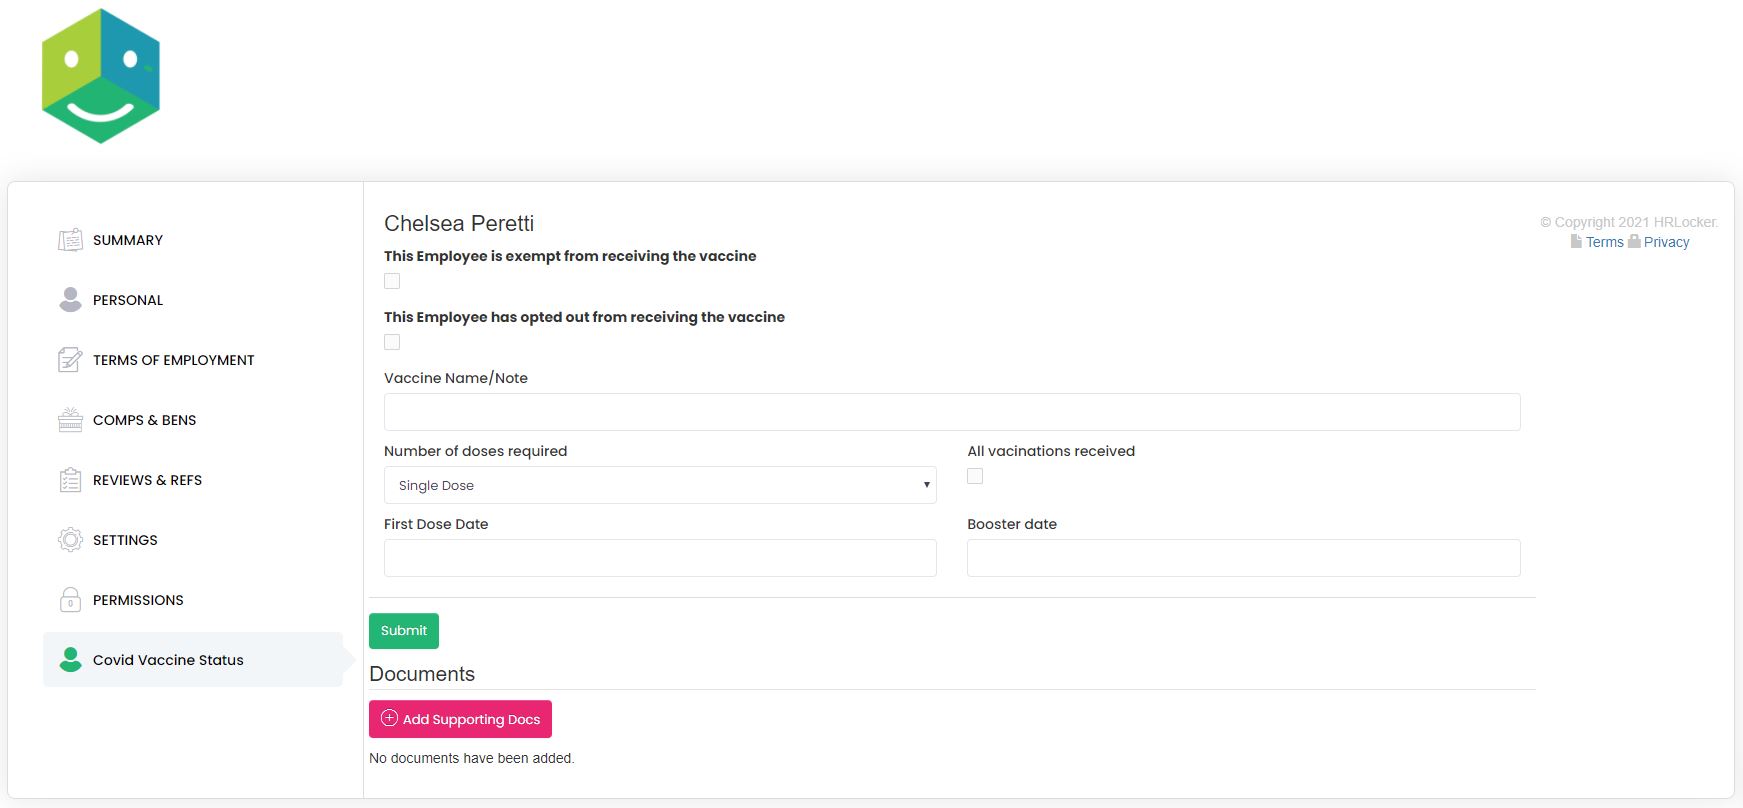Click 'No documents have been added.' text

point(472,758)
